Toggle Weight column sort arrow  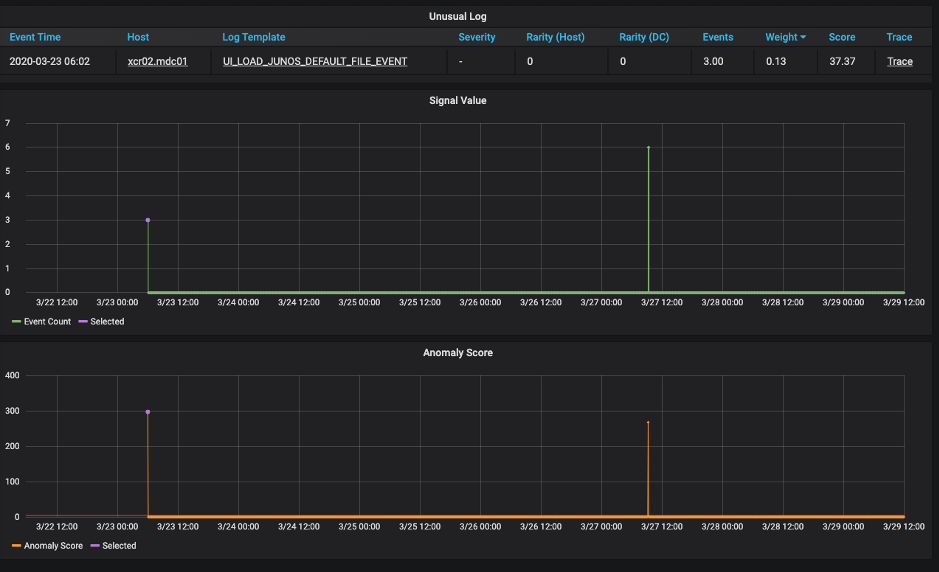pyautogui.click(x=803, y=37)
